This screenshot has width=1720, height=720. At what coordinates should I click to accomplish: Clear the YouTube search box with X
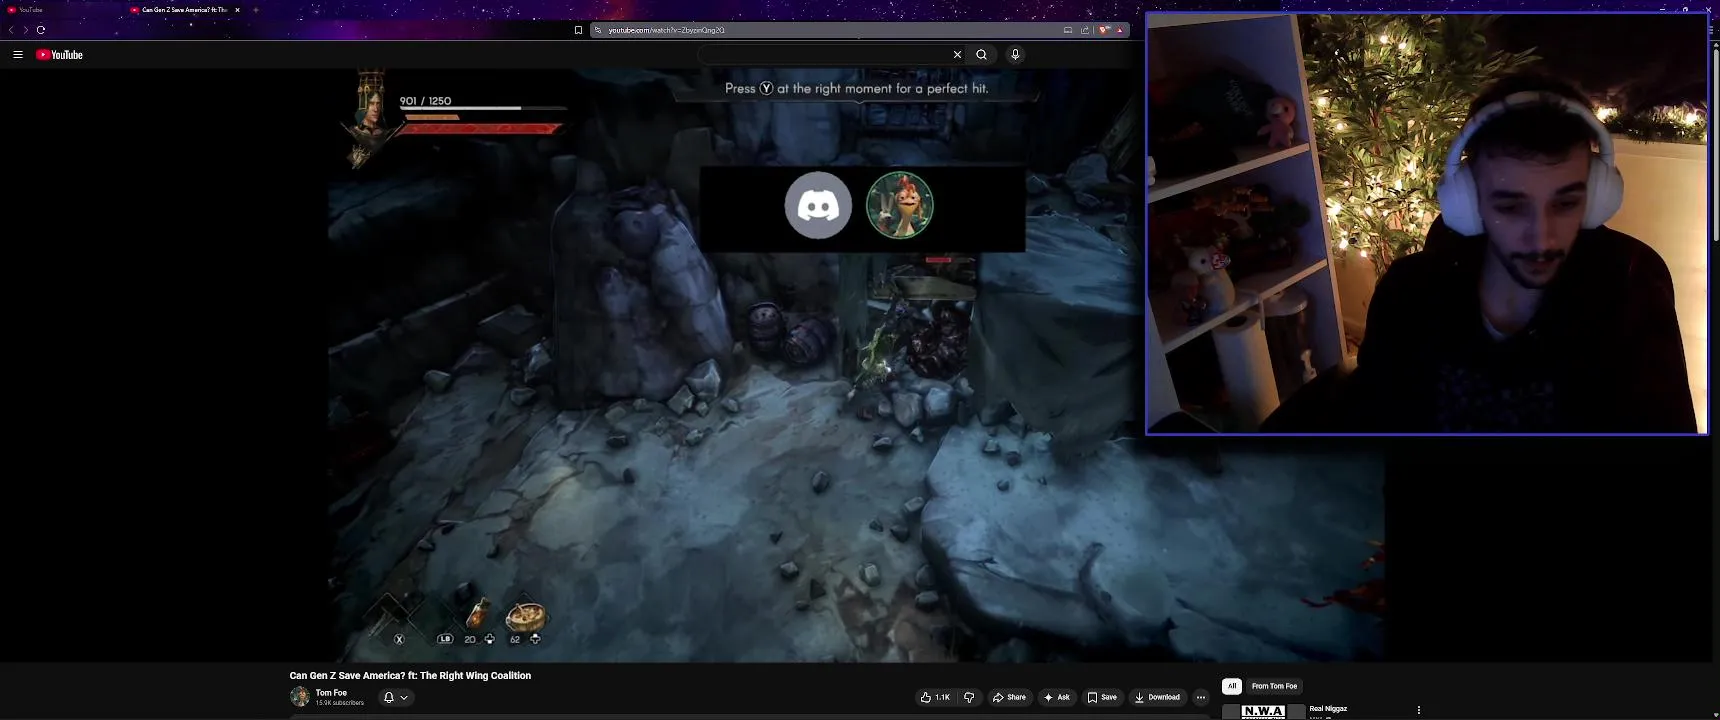957,55
